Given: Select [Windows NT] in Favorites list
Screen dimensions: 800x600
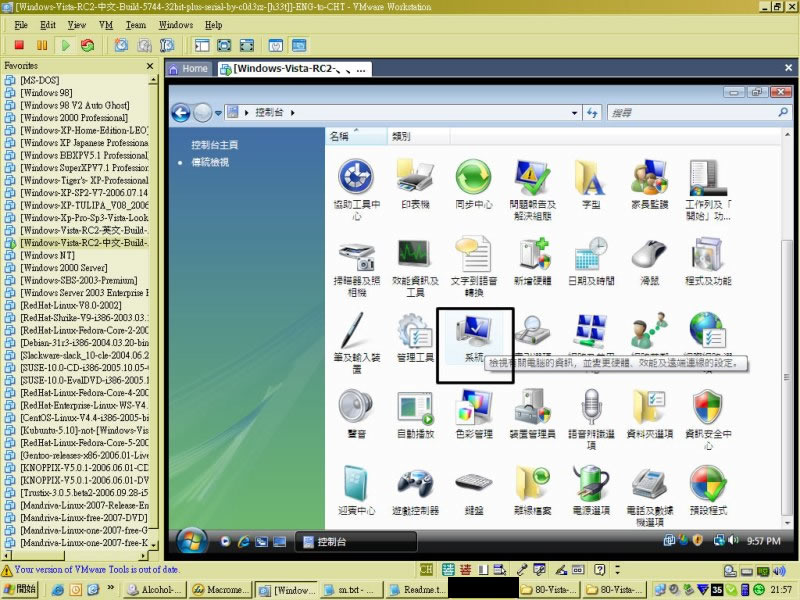Looking at the screenshot, I should (47, 255).
